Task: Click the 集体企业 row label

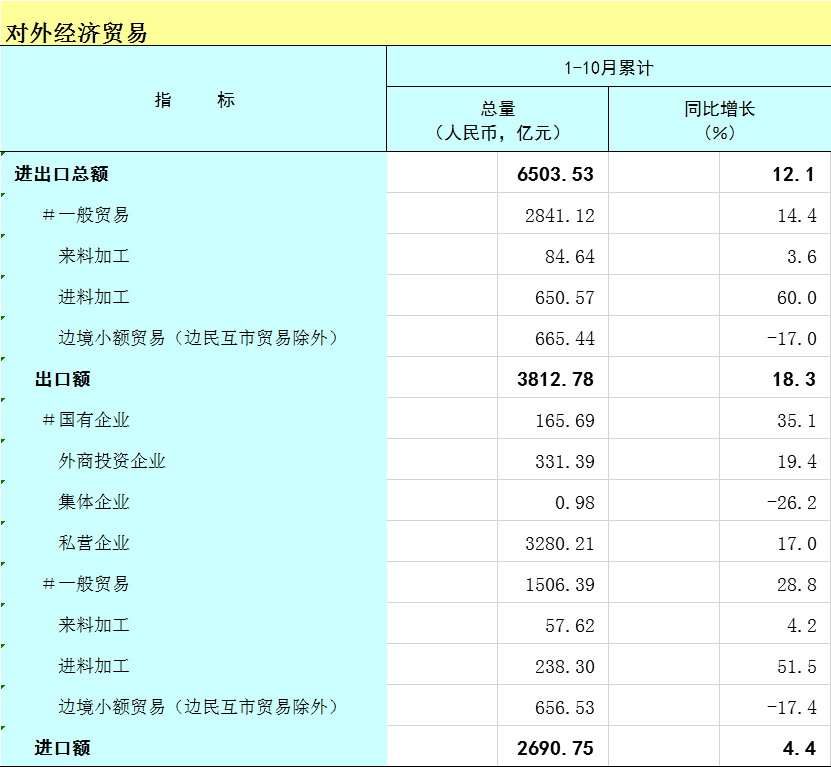Action: 94,502
